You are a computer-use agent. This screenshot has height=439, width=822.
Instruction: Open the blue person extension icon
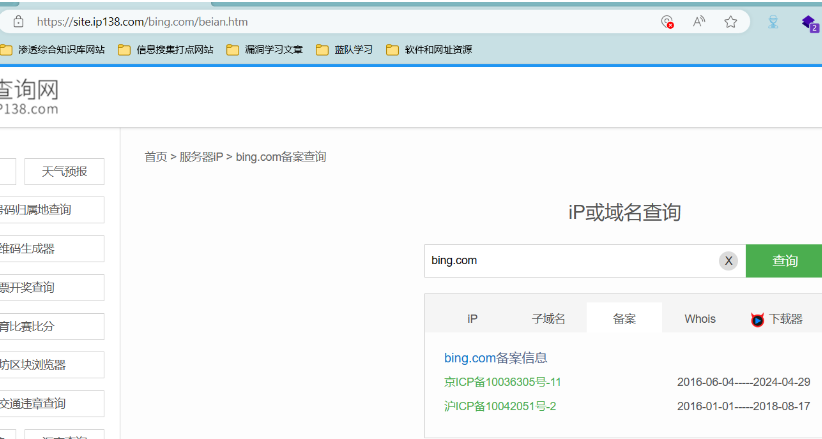click(773, 22)
